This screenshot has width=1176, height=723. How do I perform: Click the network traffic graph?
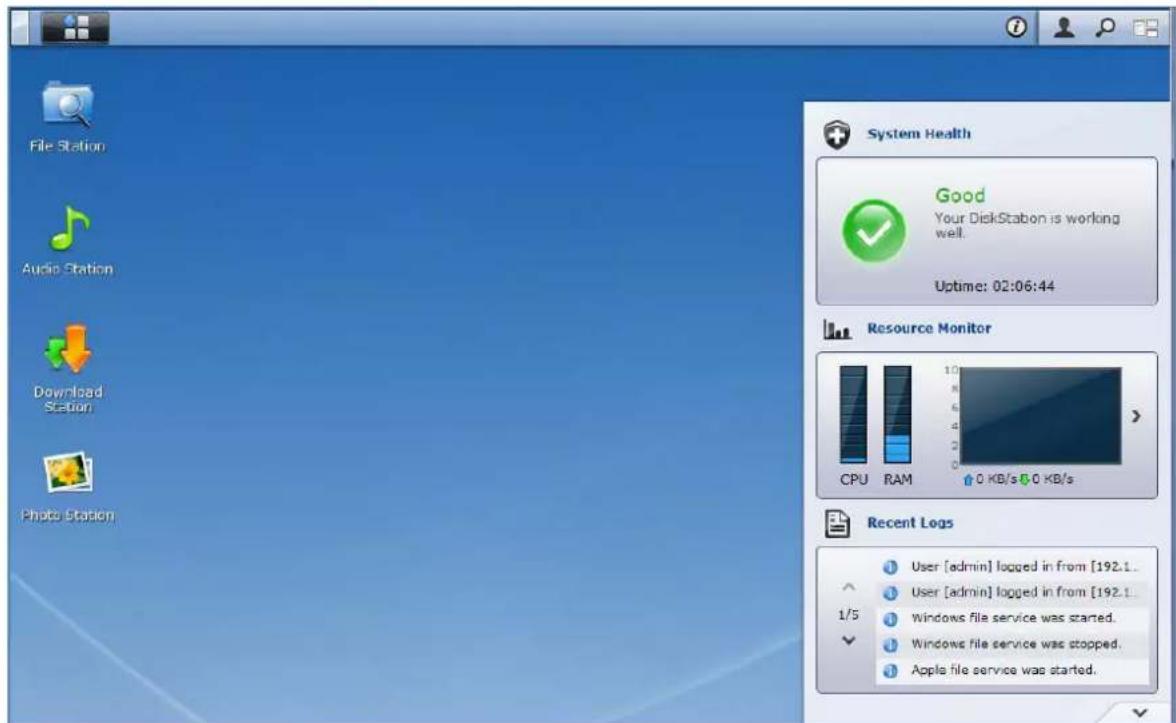(x=1041, y=416)
